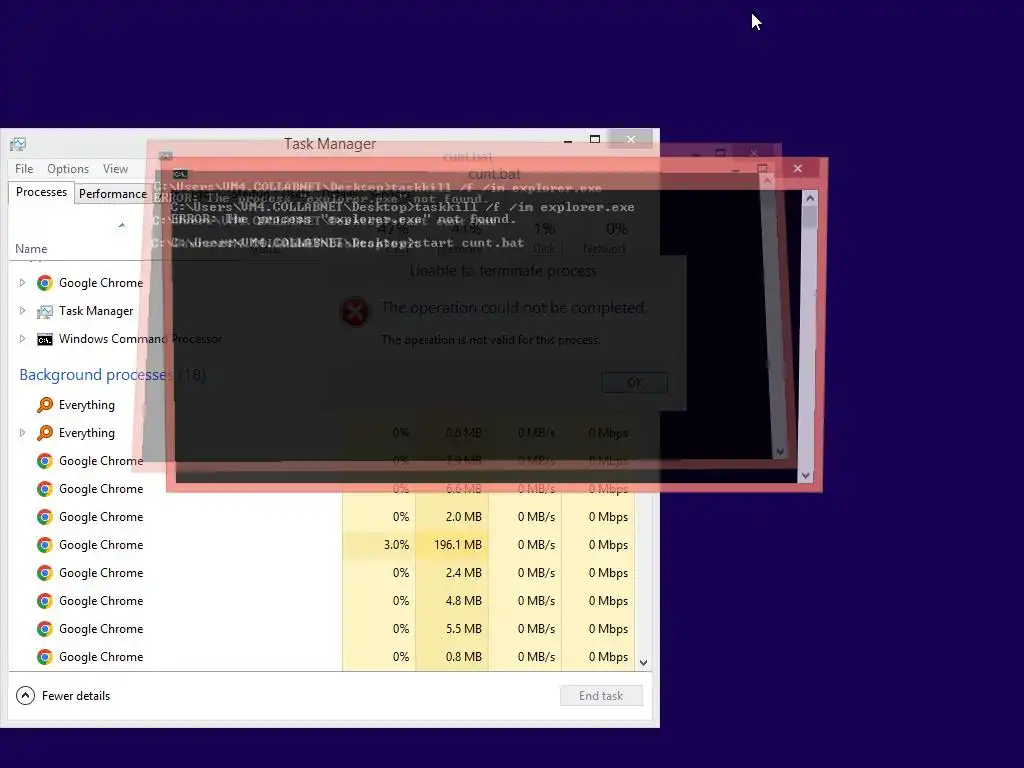Click the Name column header

(31, 249)
